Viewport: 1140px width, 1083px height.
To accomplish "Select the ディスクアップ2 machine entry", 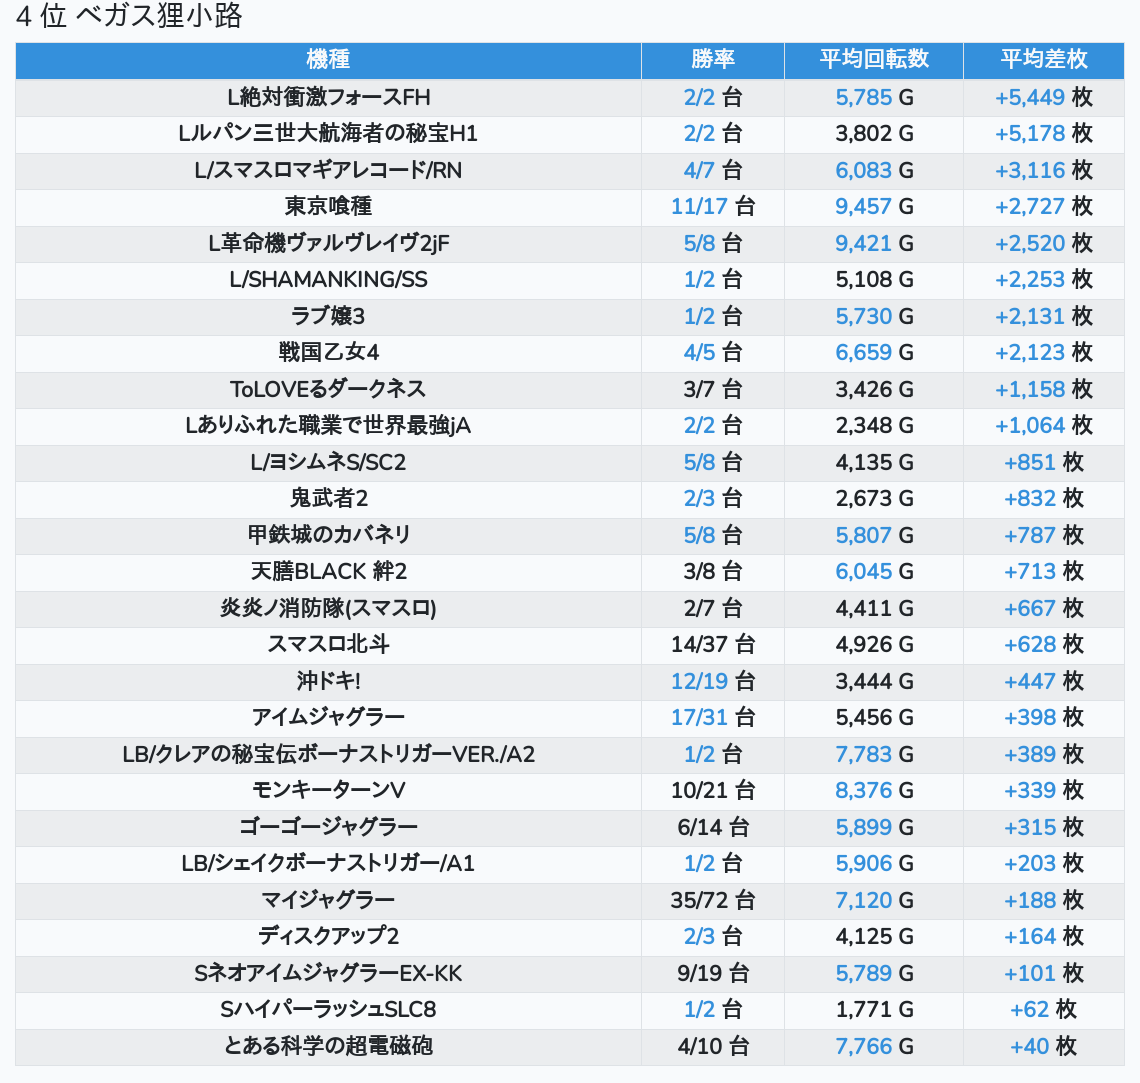I will click(328, 936).
